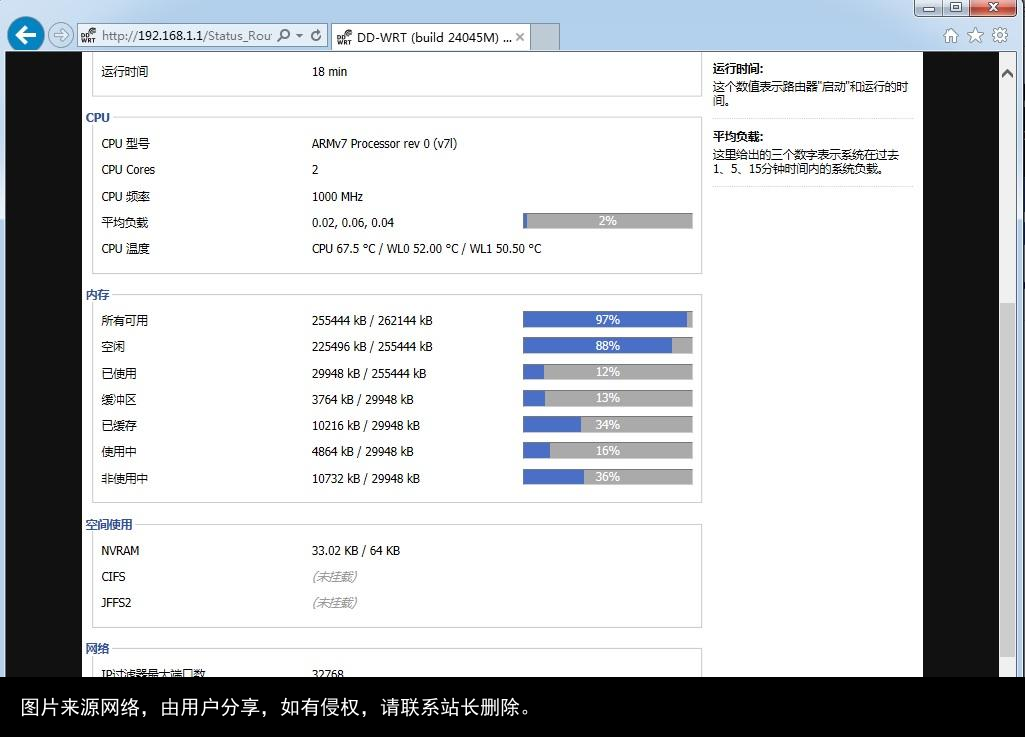The height and width of the screenshot is (737, 1025).
Task: Navigate back using the back arrow
Action: 25,33
